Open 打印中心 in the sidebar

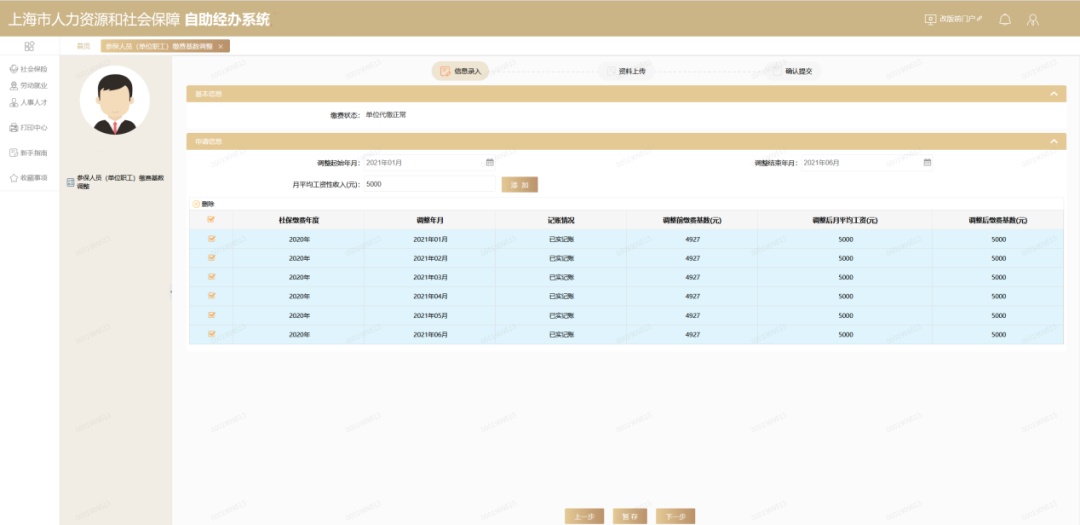point(29,127)
